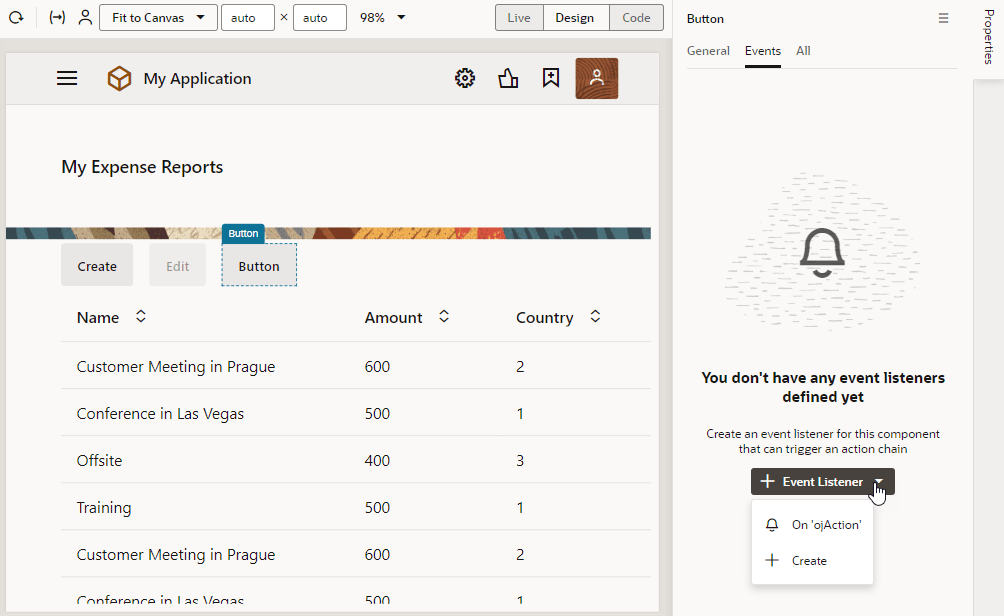The image size is (1004, 616).
Task: Click country value 3 cell
Action: pyautogui.click(x=520, y=460)
